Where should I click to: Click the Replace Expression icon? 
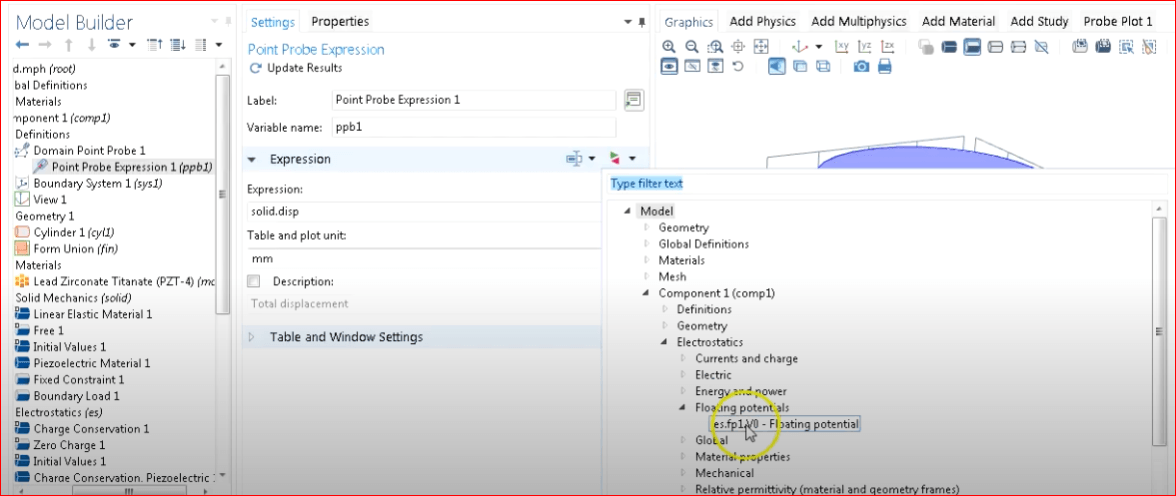(x=615, y=158)
